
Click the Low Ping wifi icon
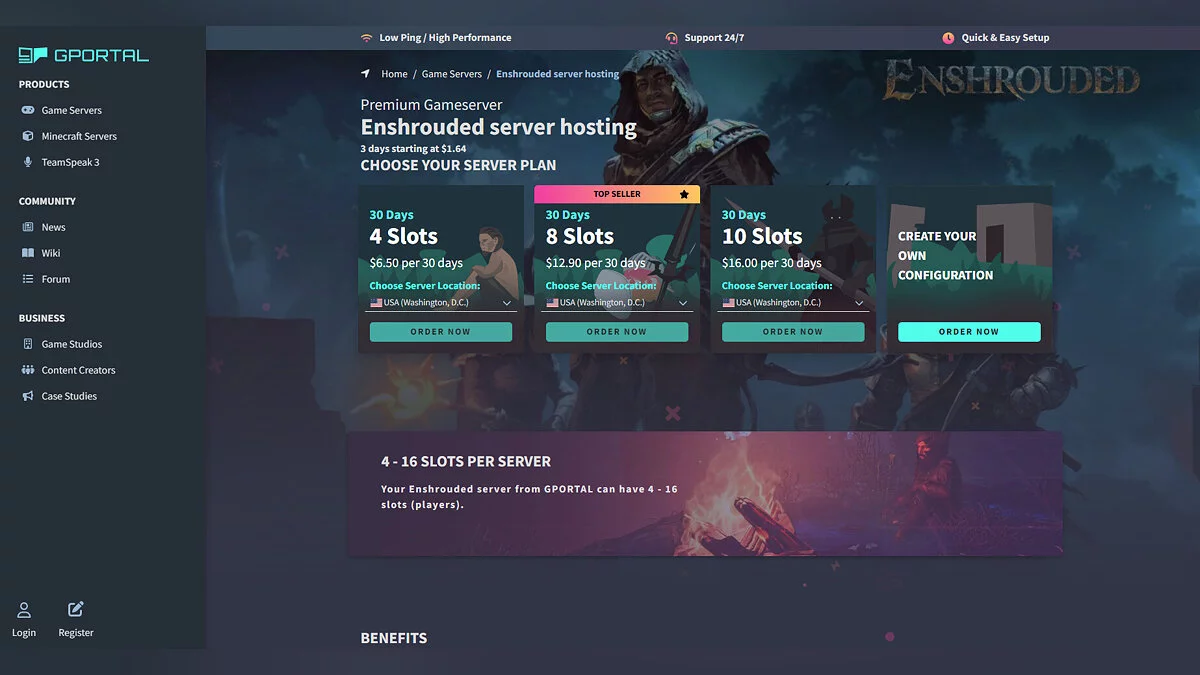click(366, 38)
